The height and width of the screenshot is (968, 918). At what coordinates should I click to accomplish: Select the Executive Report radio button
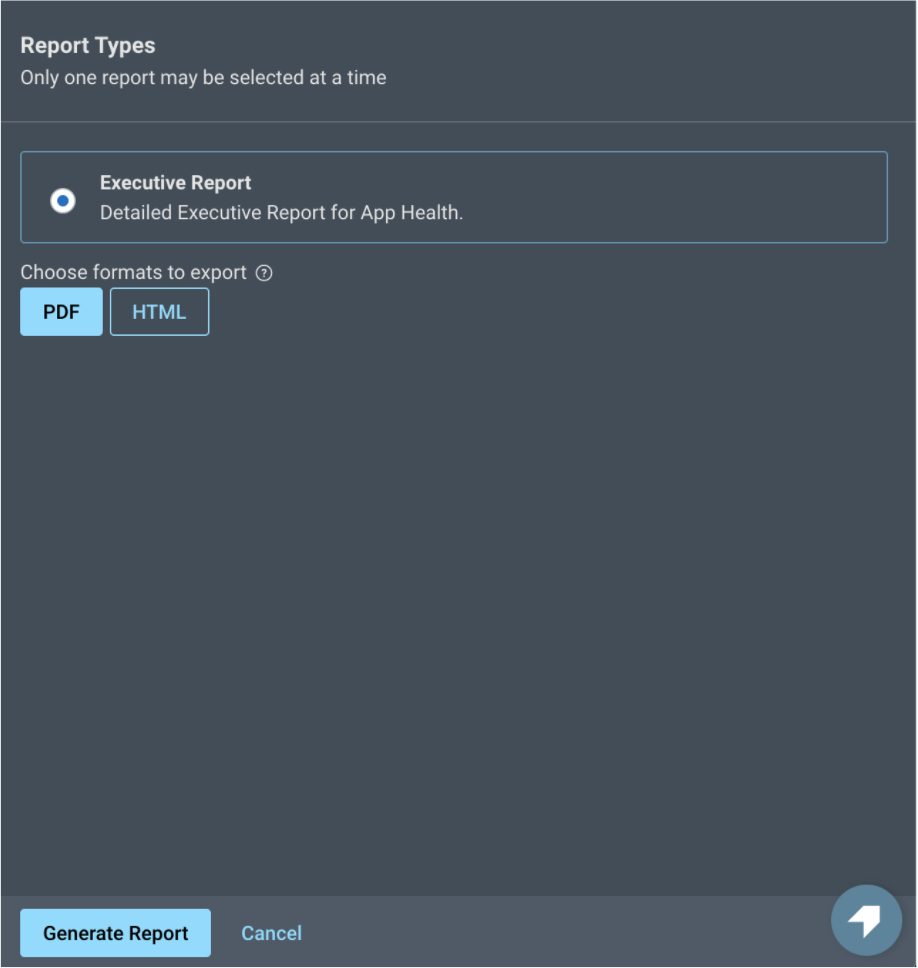tap(63, 201)
